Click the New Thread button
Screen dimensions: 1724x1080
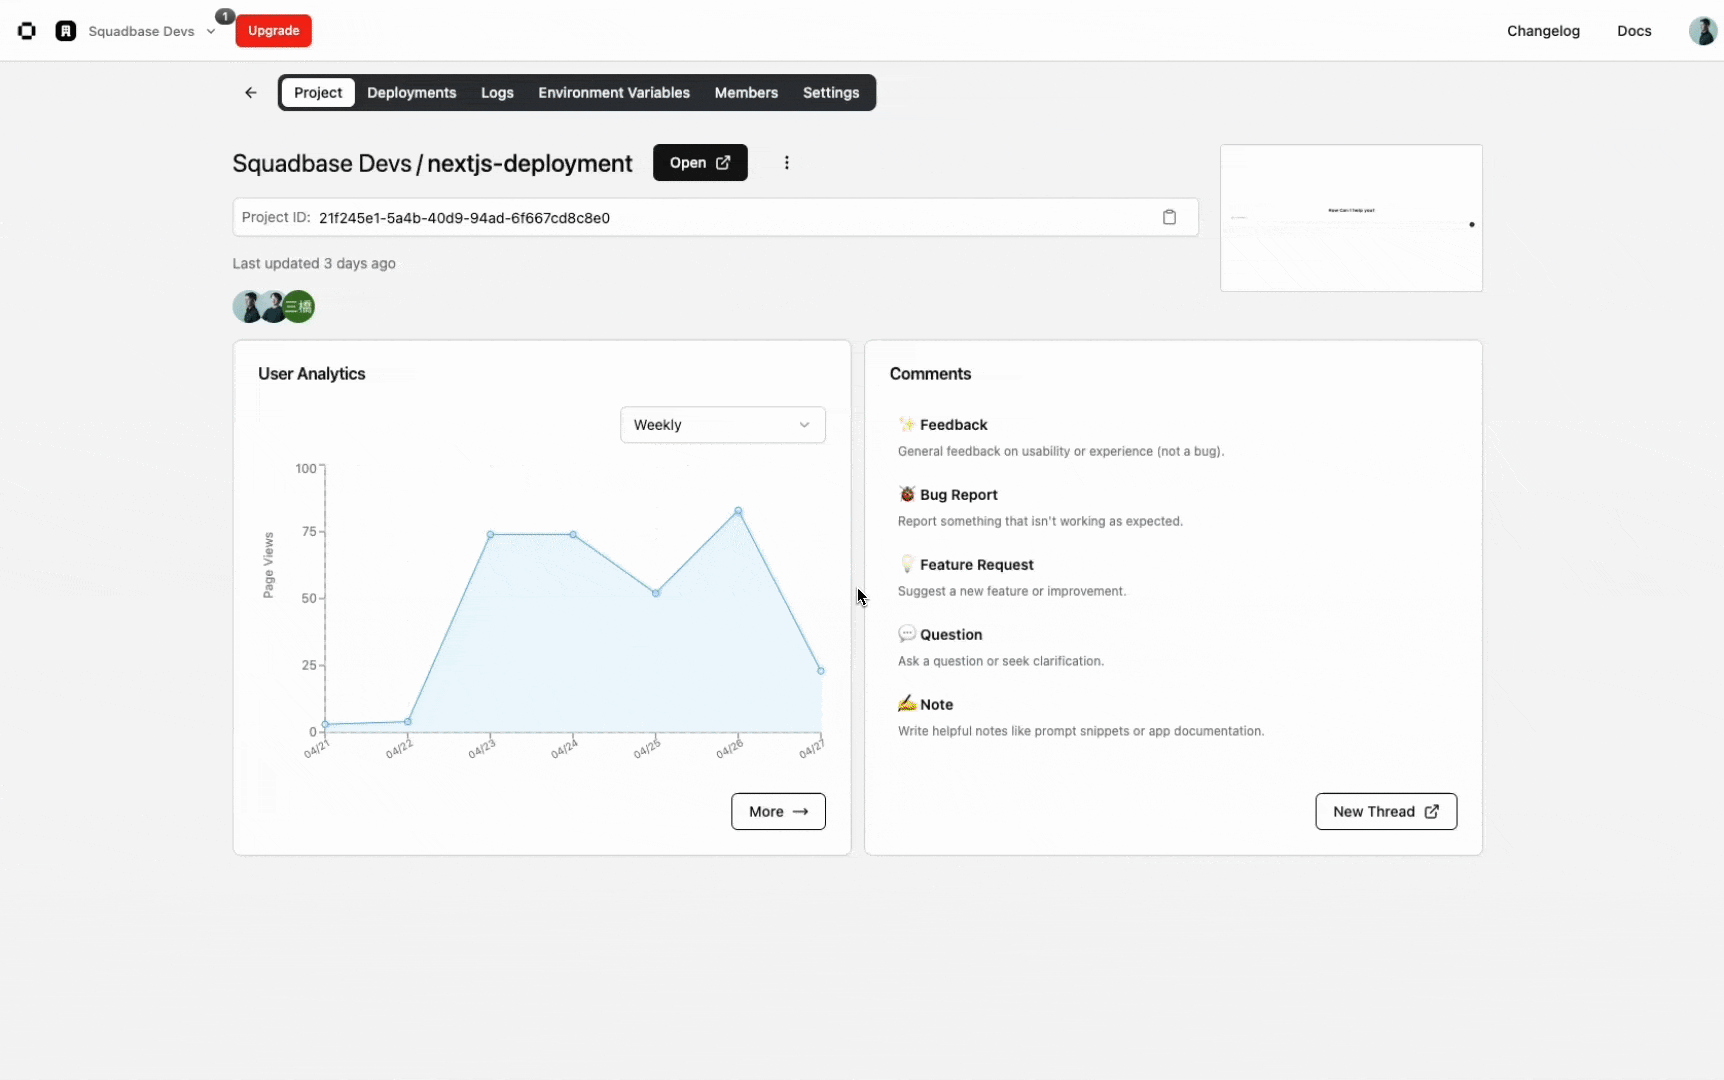[1386, 812]
